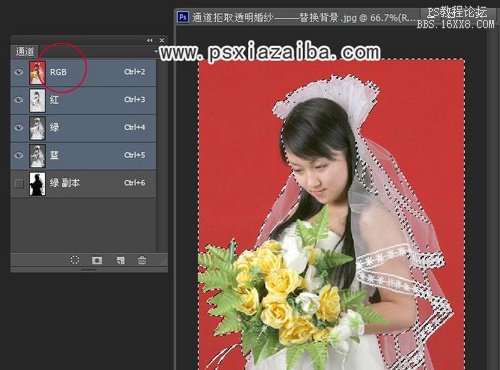Click Save selection as channel icon
Viewport: 500px width, 370px height.
(97, 260)
